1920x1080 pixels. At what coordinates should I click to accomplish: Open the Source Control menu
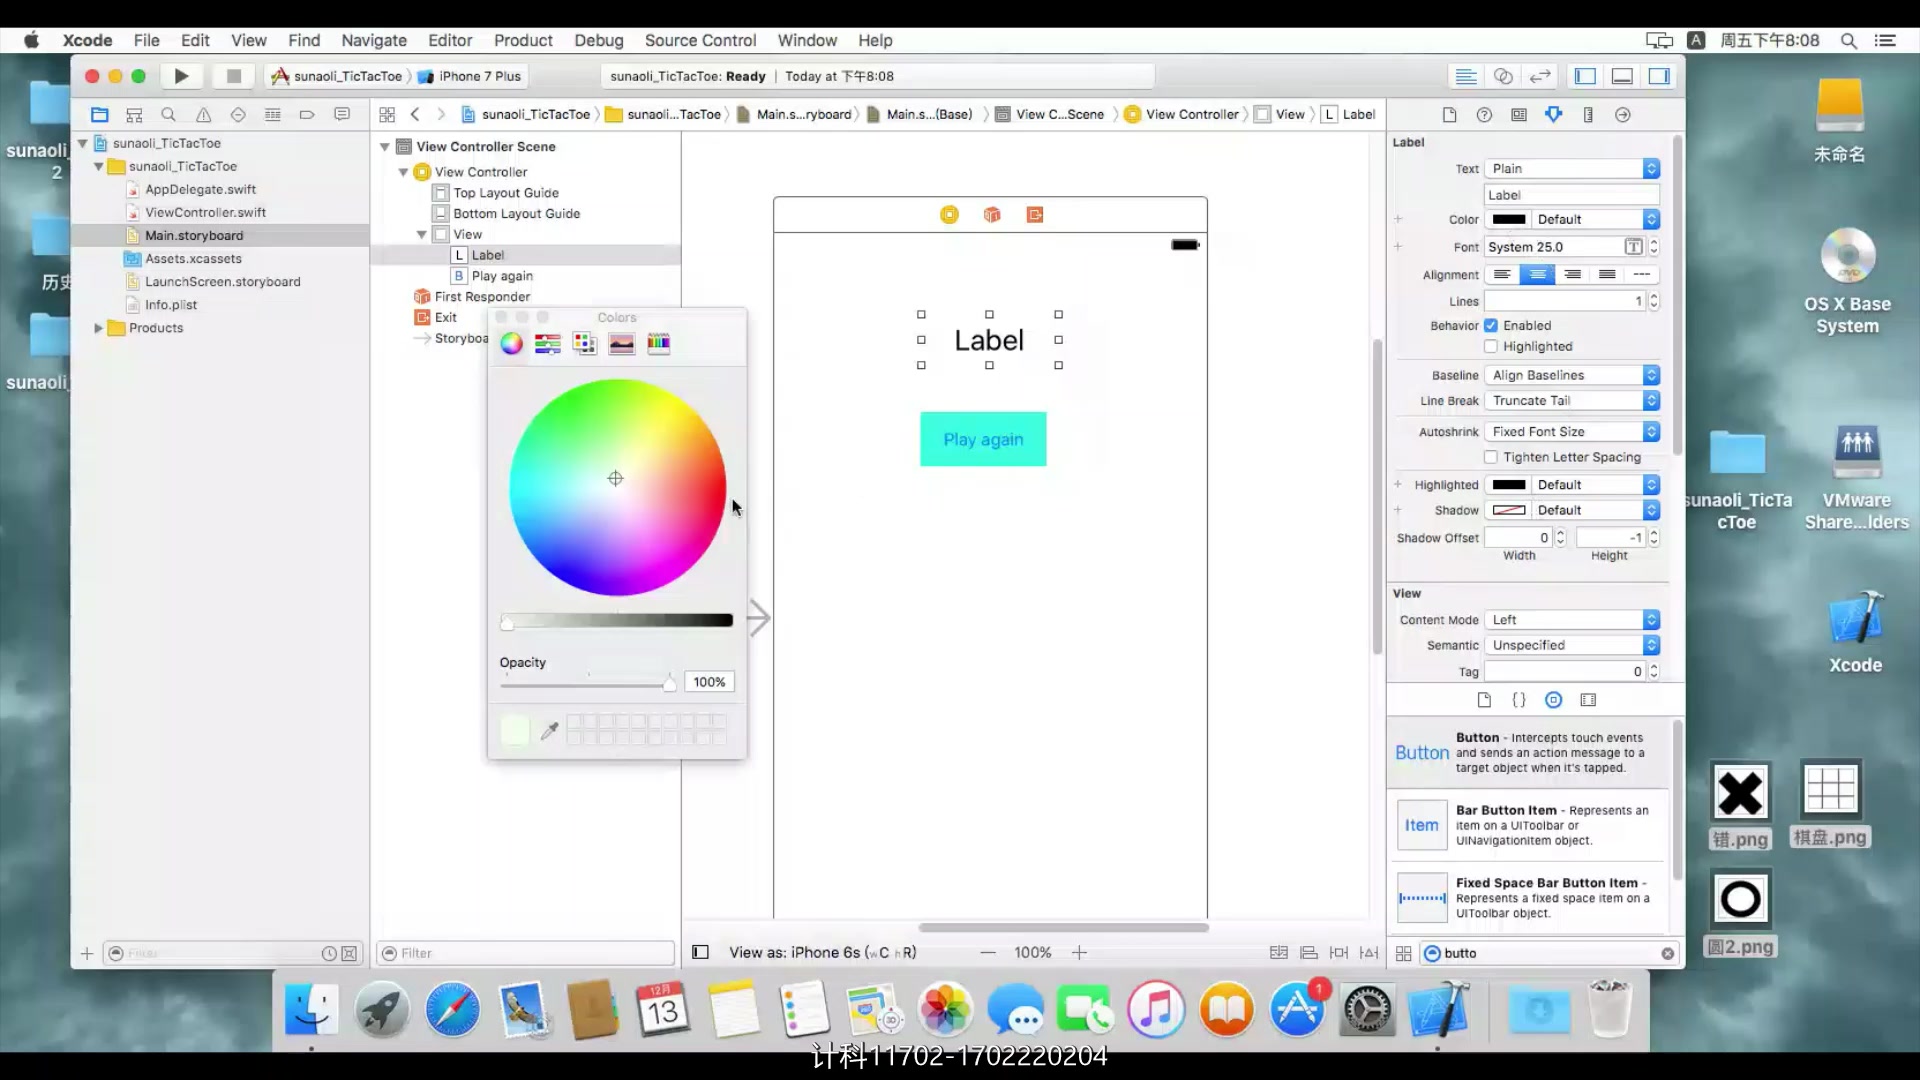[x=700, y=40]
